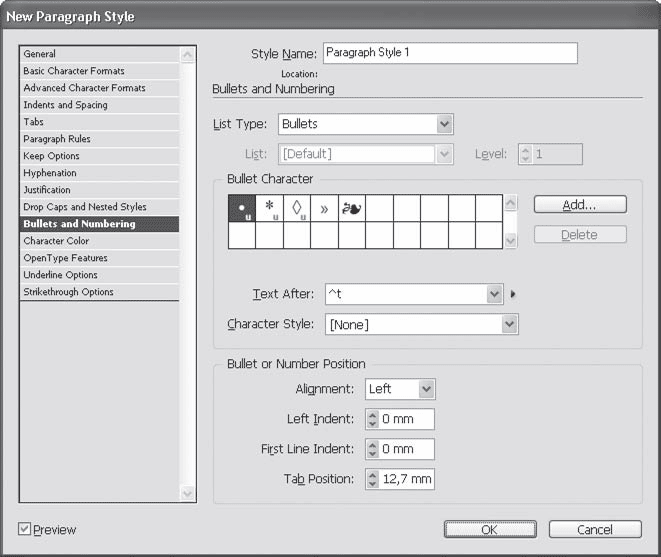Switch to Character Color section
The height and width of the screenshot is (557, 661).
click(57, 241)
